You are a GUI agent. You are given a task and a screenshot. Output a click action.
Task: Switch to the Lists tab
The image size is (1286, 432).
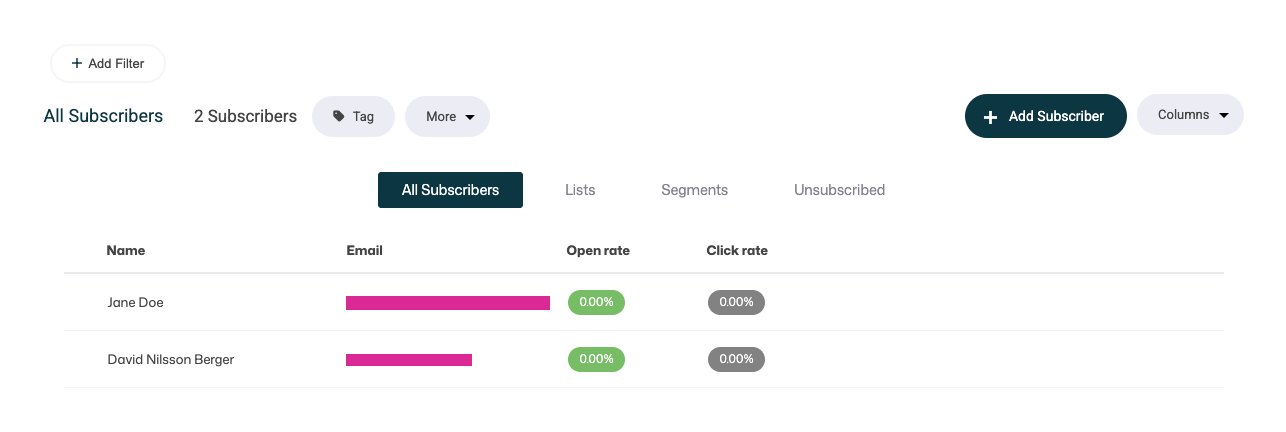[x=580, y=190]
